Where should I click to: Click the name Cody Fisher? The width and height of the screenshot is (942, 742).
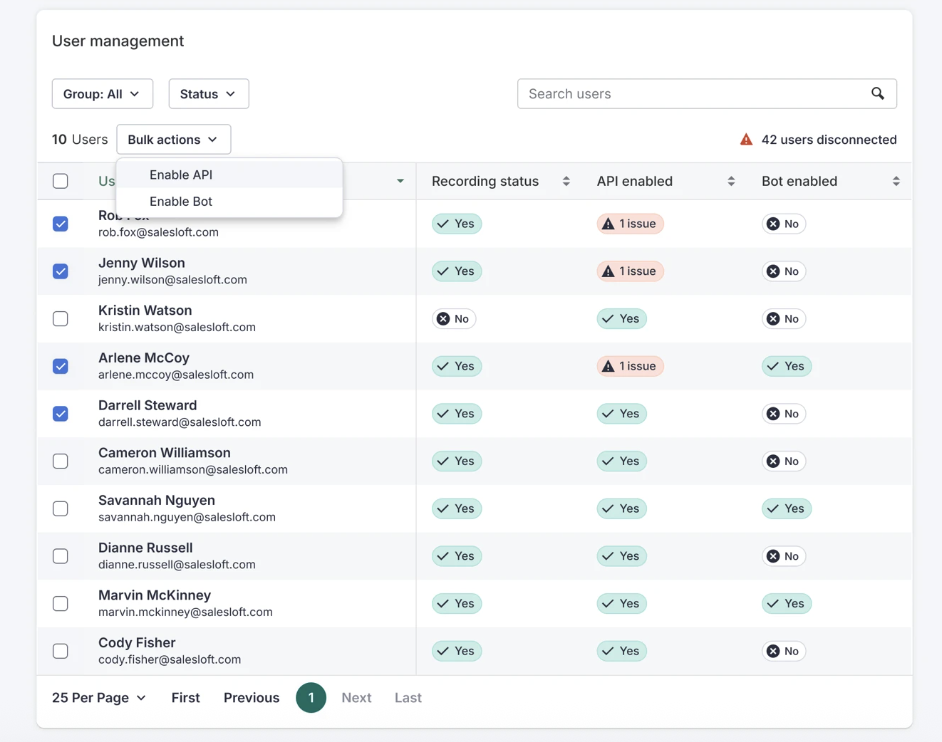click(x=137, y=642)
